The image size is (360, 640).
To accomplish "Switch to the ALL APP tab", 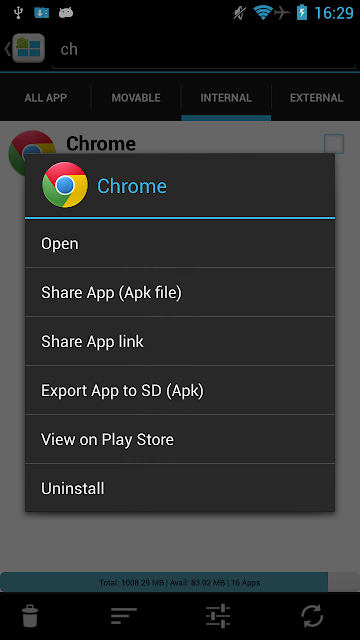I will click(45, 98).
